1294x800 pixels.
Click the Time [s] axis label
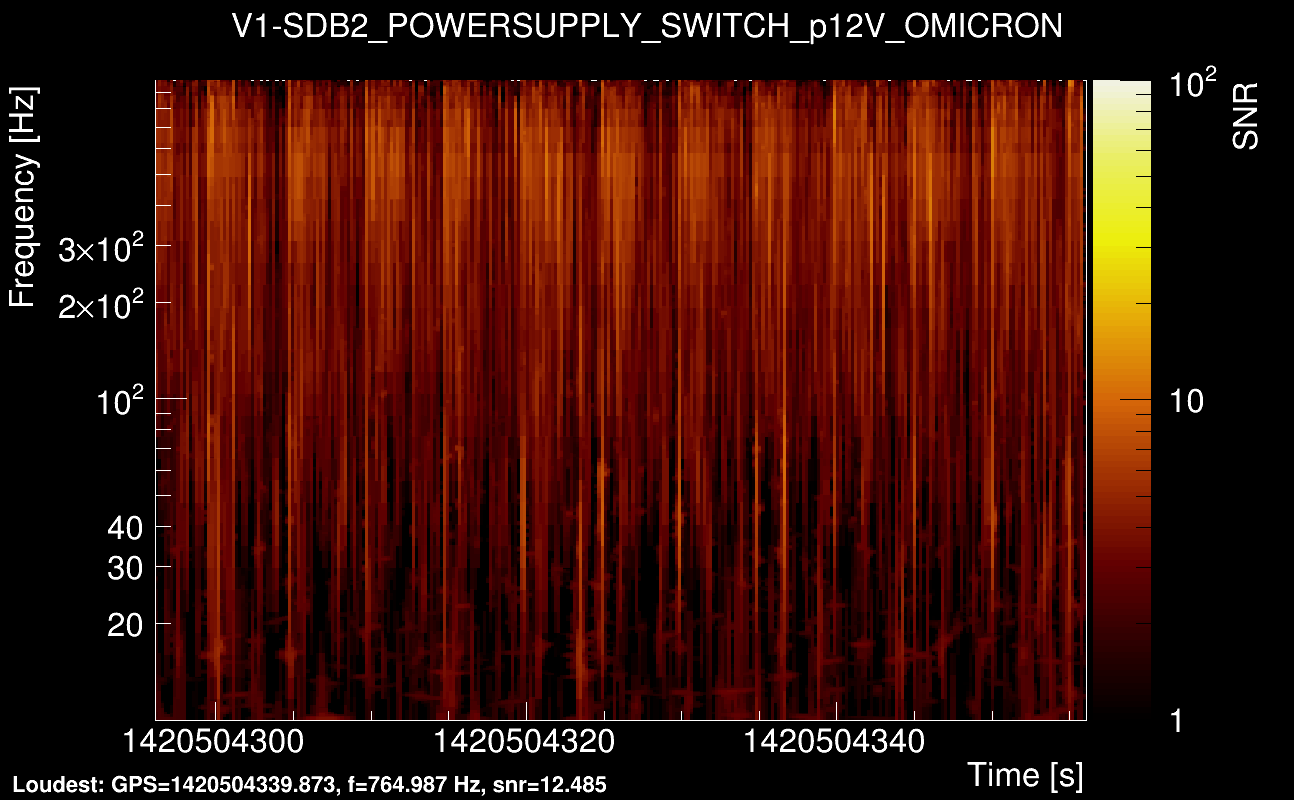(x=1024, y=774)
